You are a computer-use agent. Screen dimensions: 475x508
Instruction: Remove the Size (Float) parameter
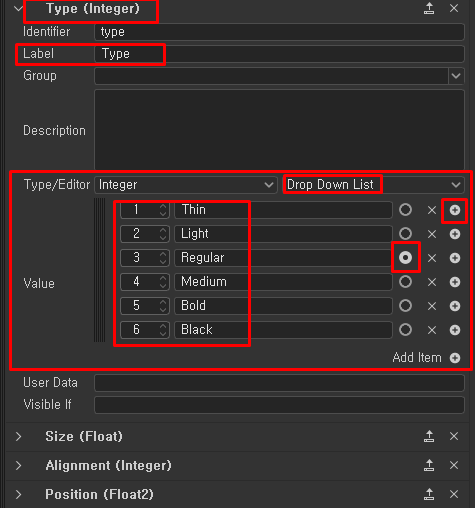click(x=454, y=436)
